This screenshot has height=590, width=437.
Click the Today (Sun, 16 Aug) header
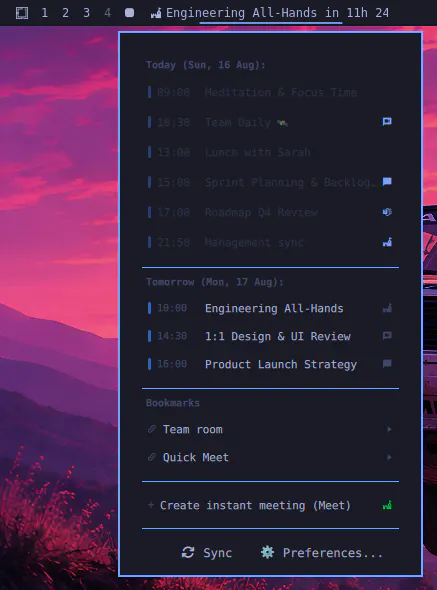(206, 65)
